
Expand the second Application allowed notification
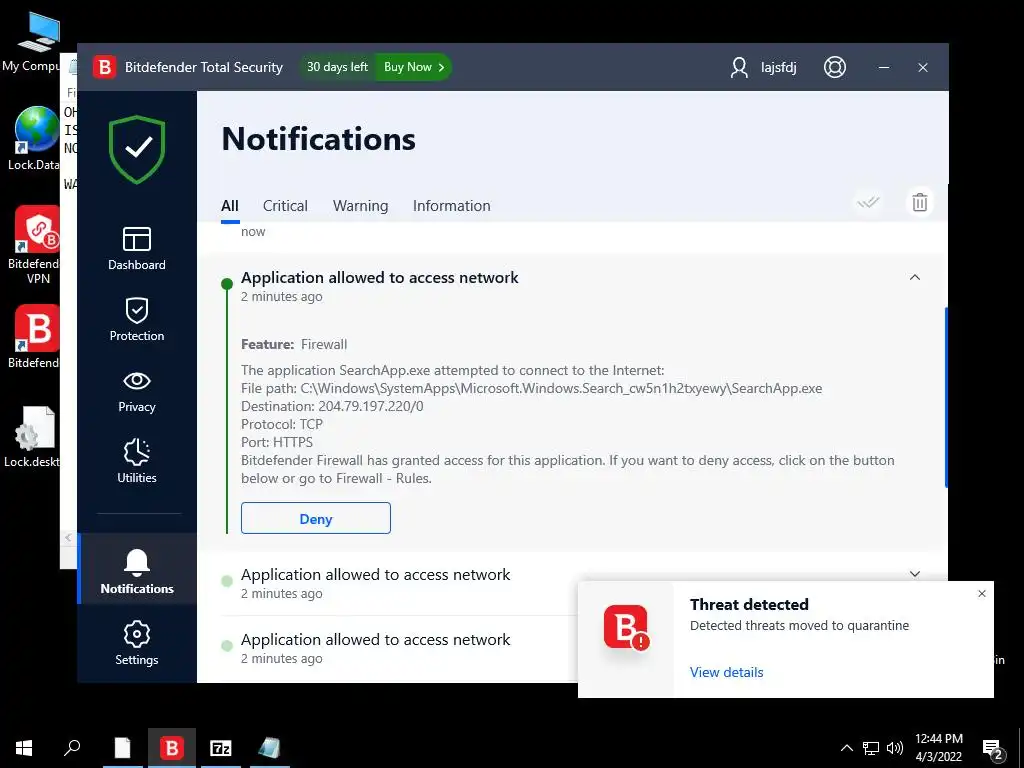pyautogui.click(x=915, y=574)
